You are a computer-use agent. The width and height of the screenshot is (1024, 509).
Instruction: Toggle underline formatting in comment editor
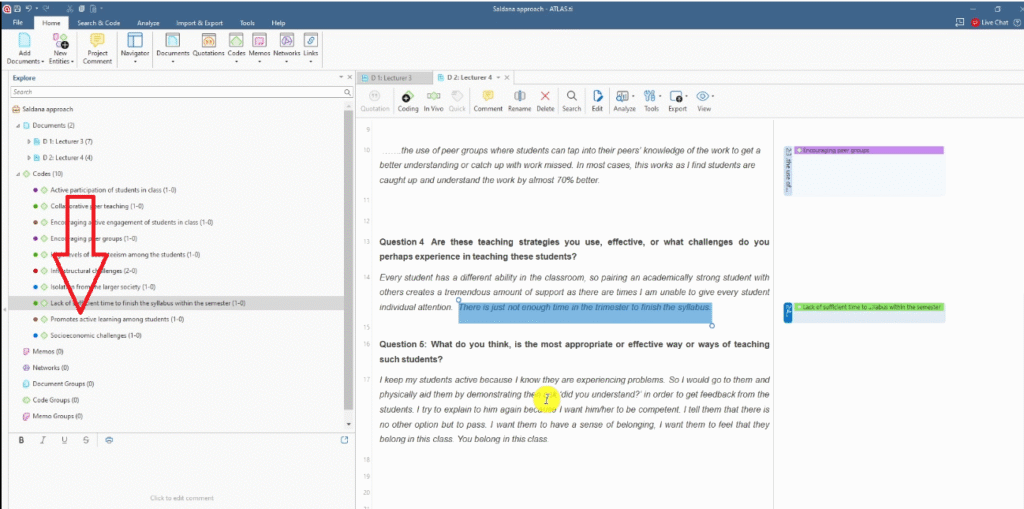coord(64,440)
